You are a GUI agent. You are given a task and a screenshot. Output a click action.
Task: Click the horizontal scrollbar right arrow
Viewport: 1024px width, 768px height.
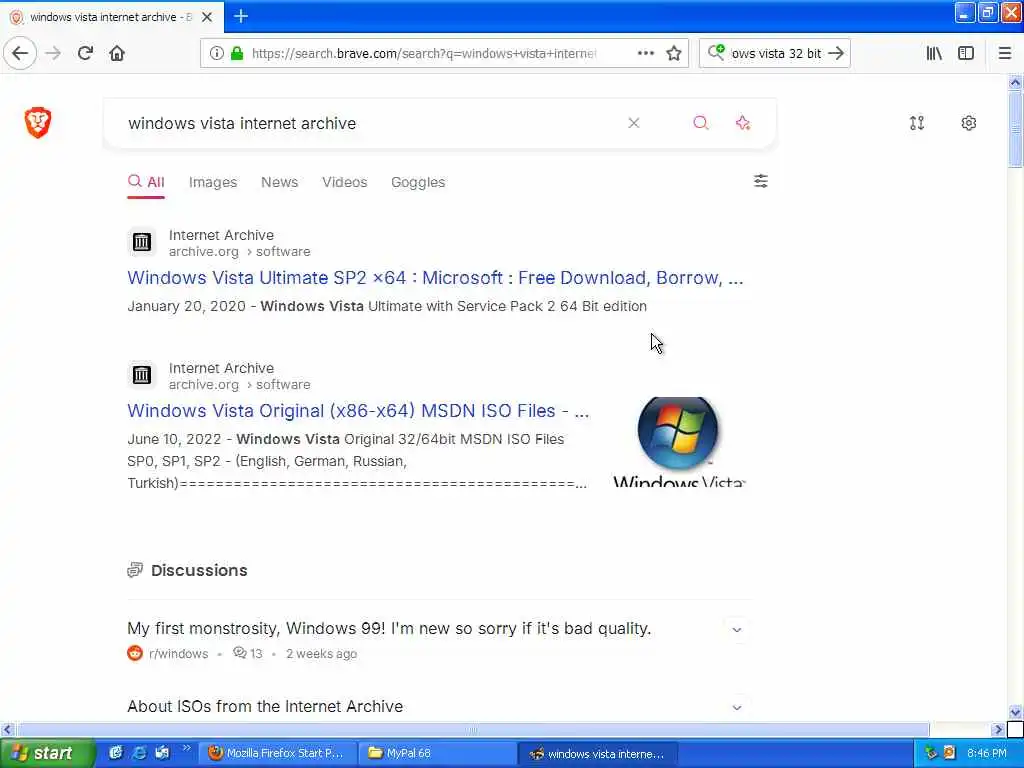(x=998, y=729)
